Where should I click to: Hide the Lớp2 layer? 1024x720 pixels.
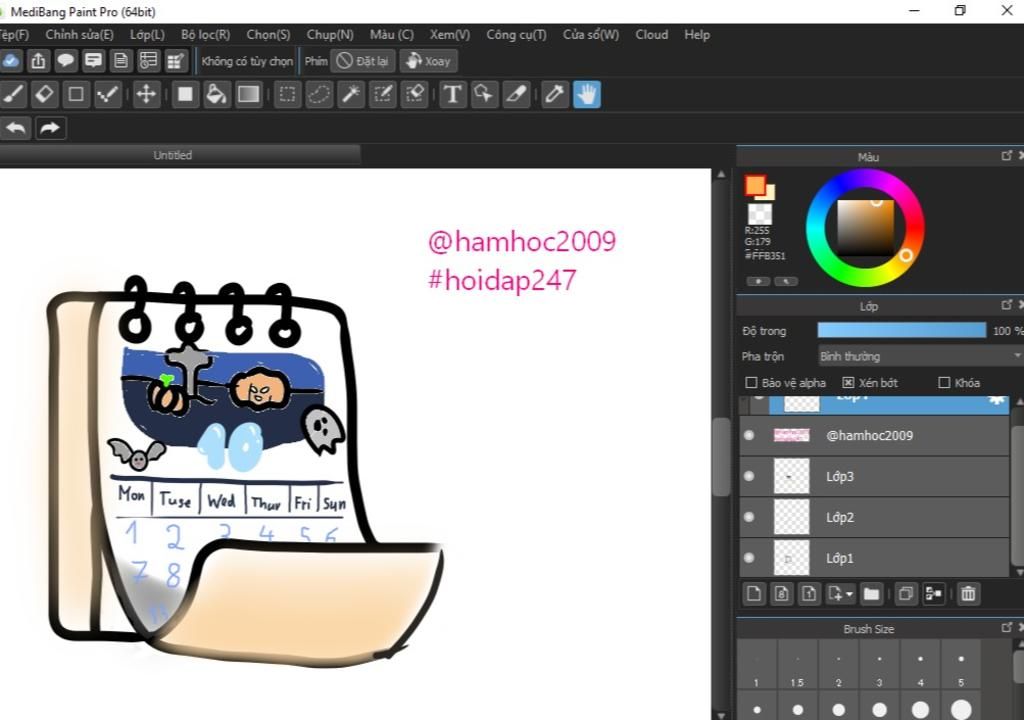coord(749,517)
